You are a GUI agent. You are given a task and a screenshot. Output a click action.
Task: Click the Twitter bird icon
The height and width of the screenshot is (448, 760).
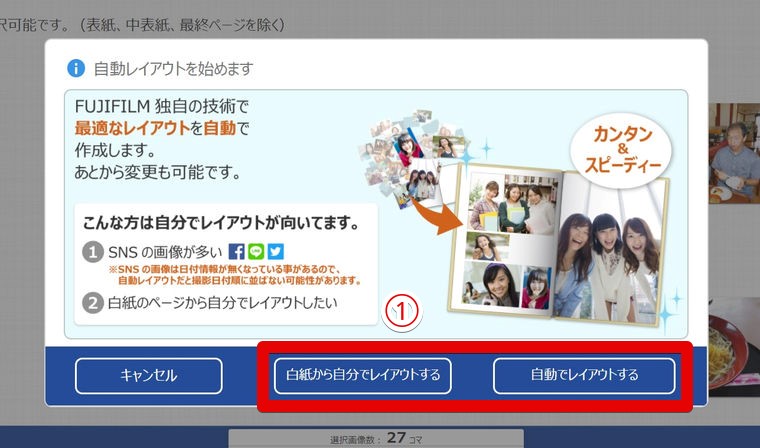275,252
